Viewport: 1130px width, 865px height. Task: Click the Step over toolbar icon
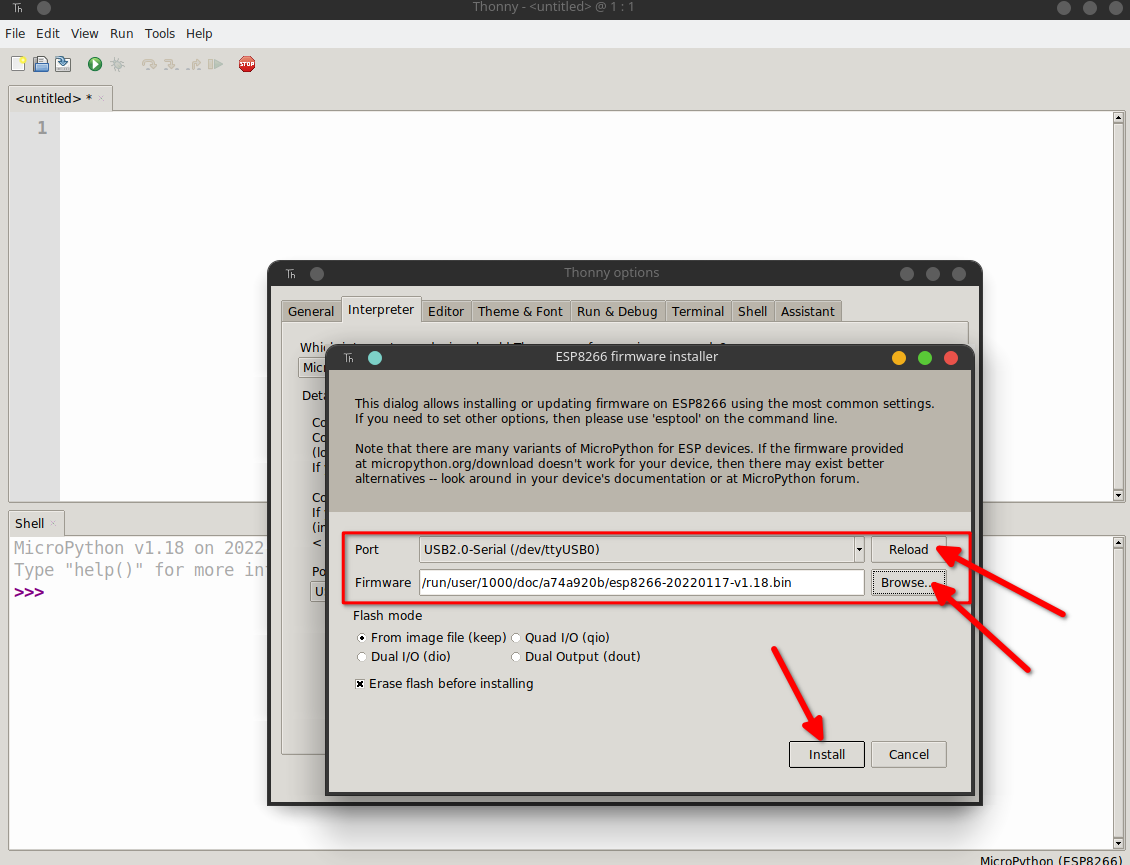click(x=148, y=64)
